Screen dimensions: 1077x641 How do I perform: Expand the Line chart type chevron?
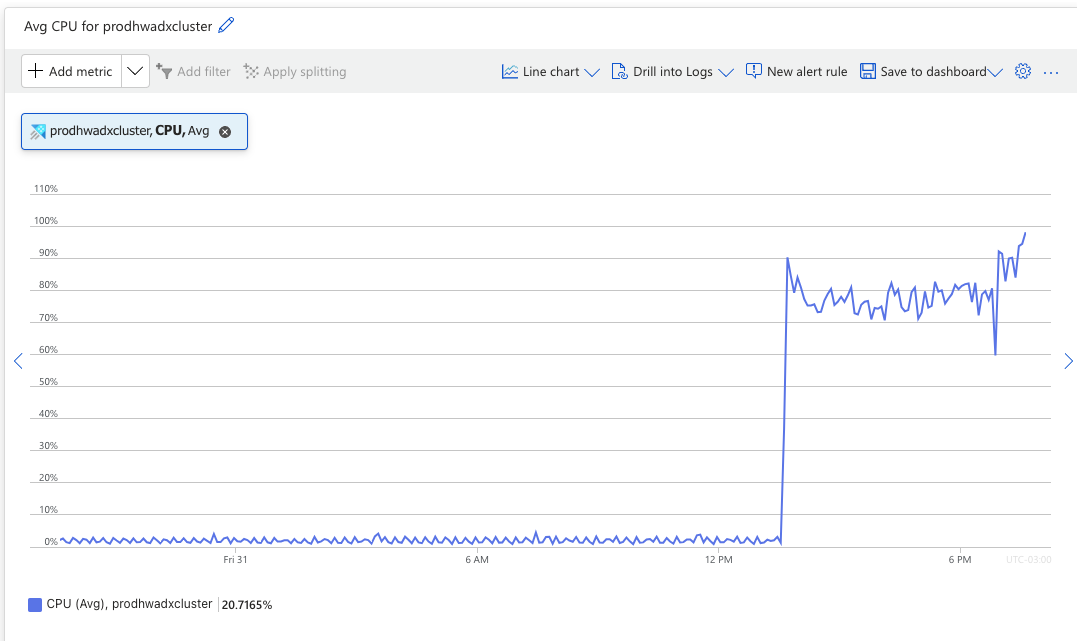point(592,72)
